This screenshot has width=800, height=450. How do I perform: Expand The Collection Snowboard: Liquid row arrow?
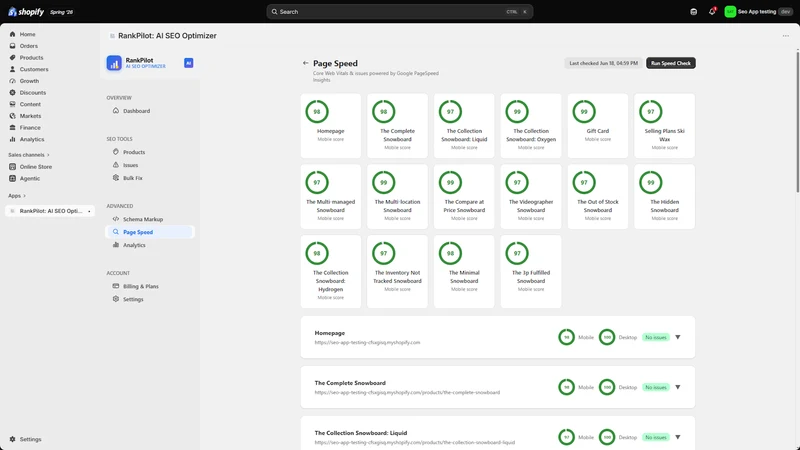(x=678, y=437)
